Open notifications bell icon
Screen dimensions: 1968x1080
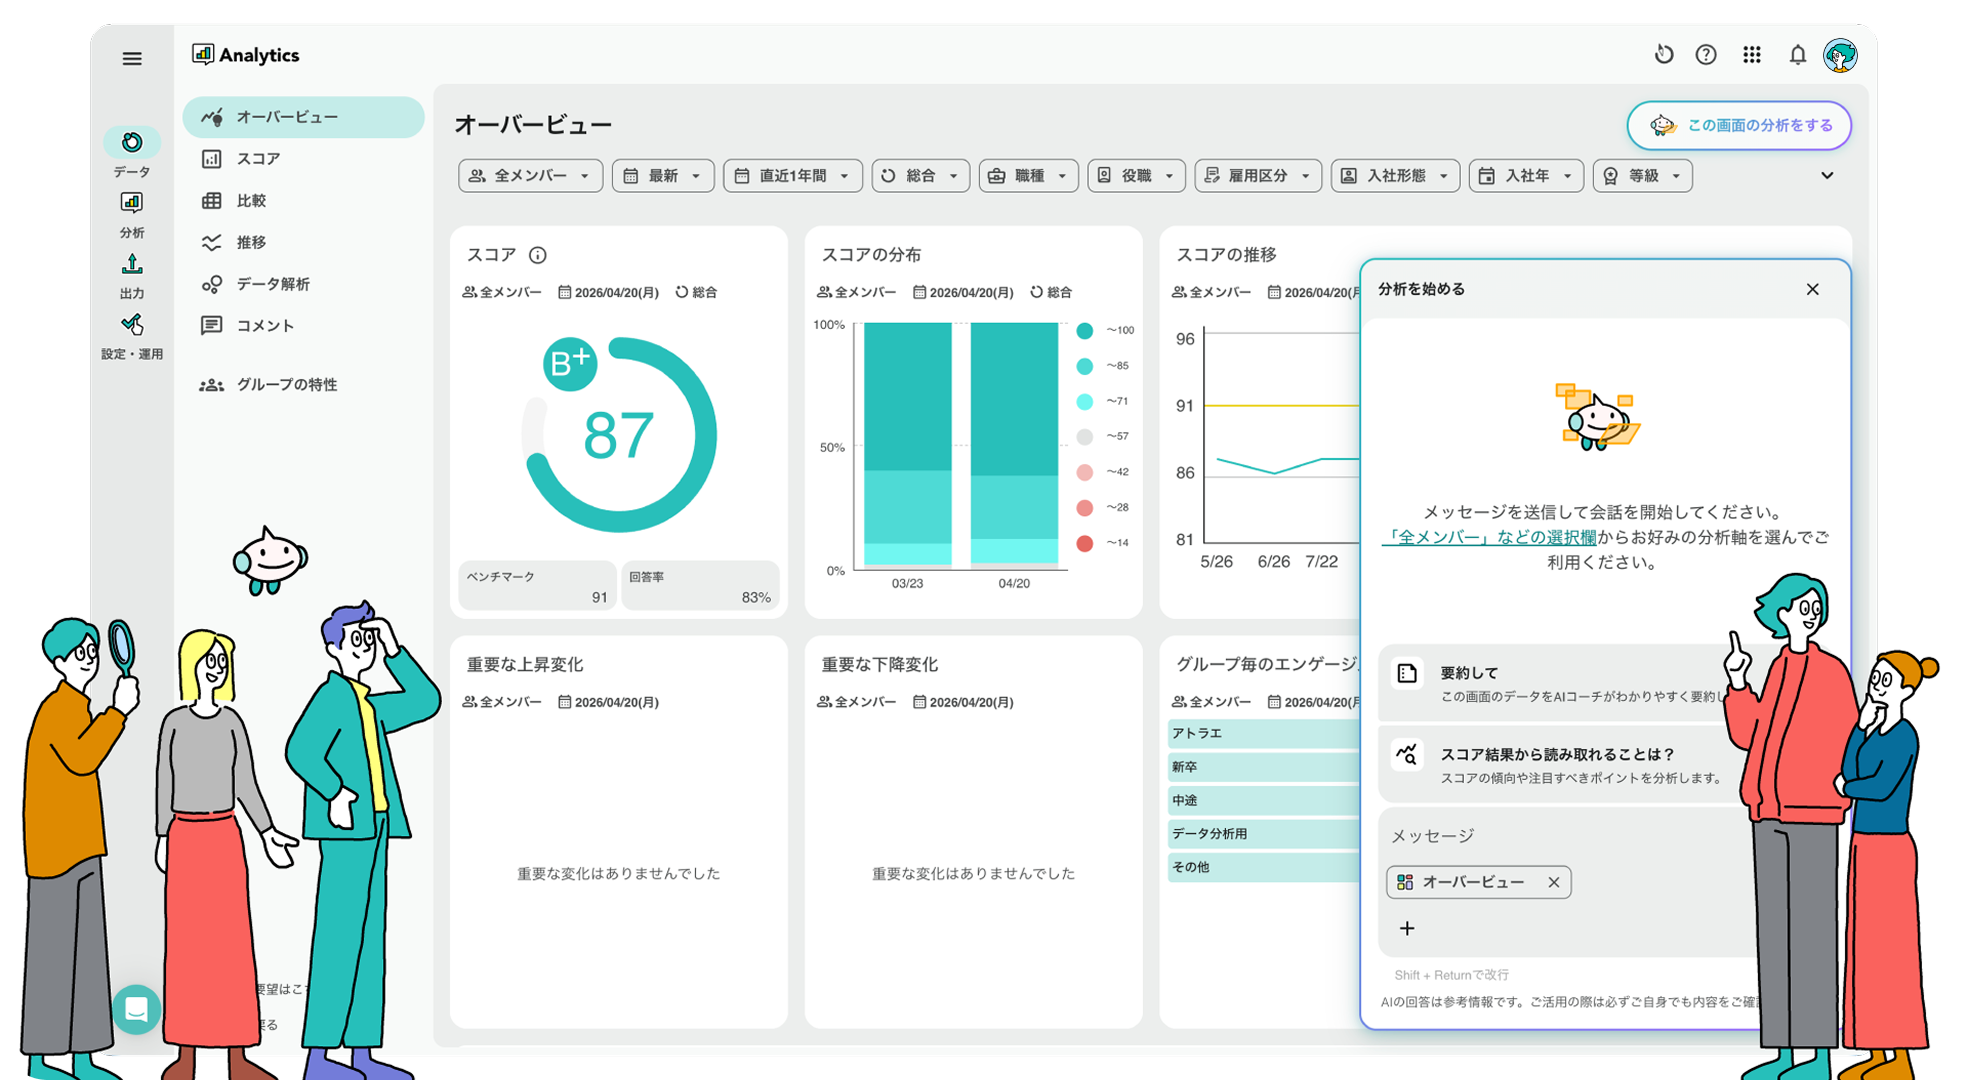click(x=1797, y=55)
